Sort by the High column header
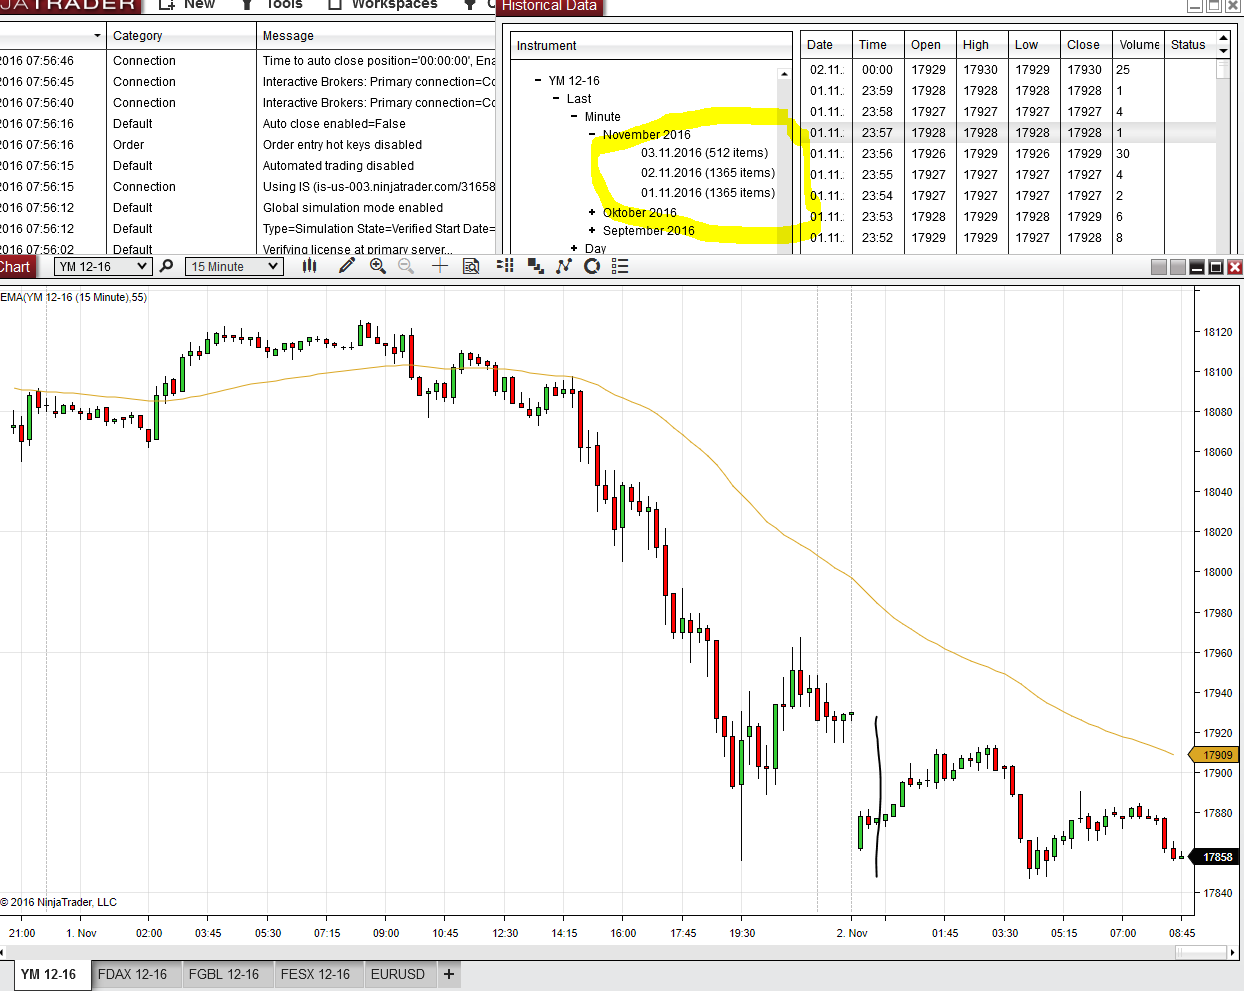 click(x=981, y=45)
